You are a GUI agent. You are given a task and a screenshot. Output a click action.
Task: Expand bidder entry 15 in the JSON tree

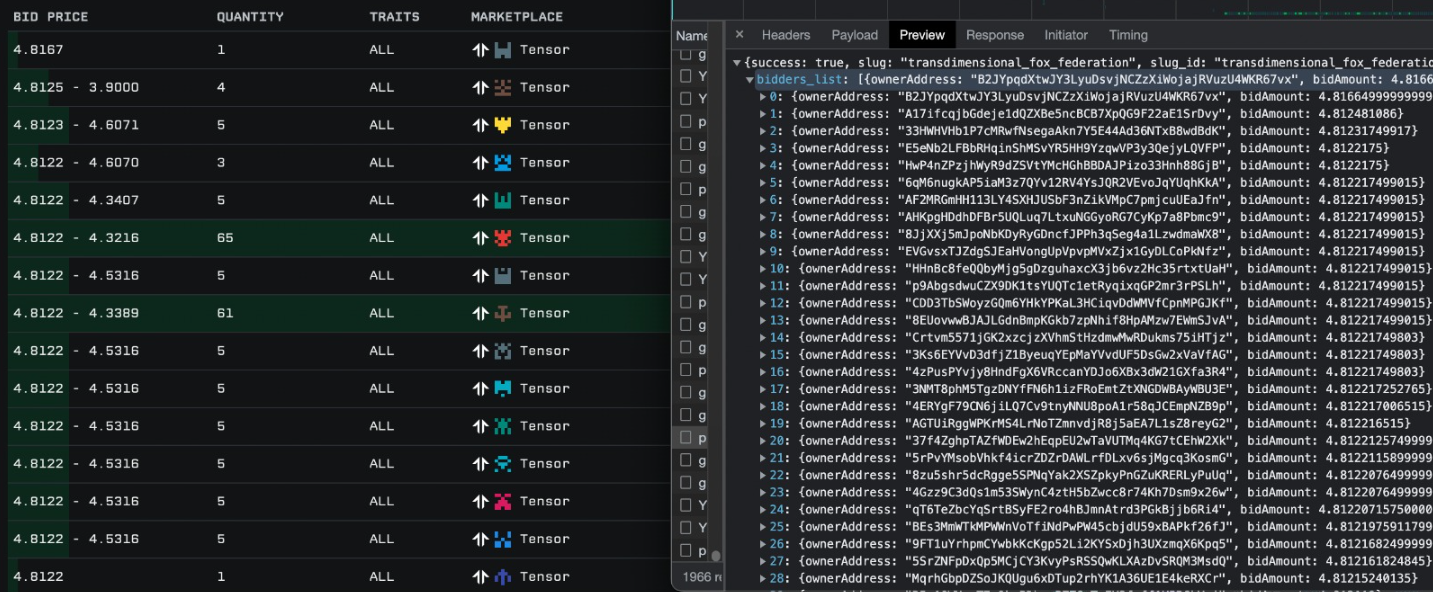click(x=764, y=354)
